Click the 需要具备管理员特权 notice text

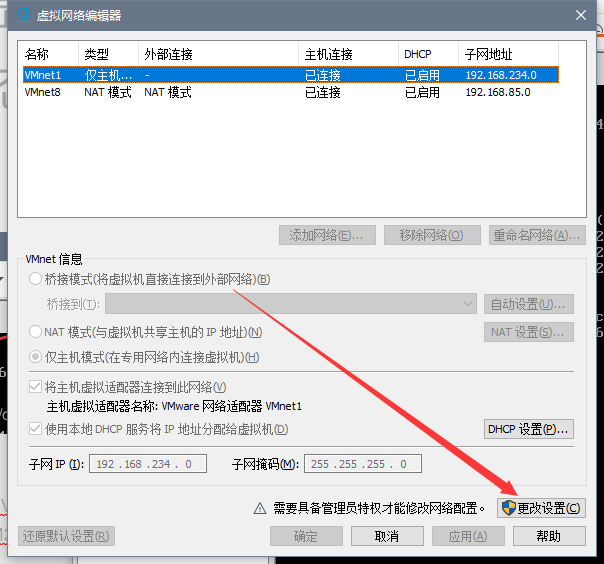379,509
